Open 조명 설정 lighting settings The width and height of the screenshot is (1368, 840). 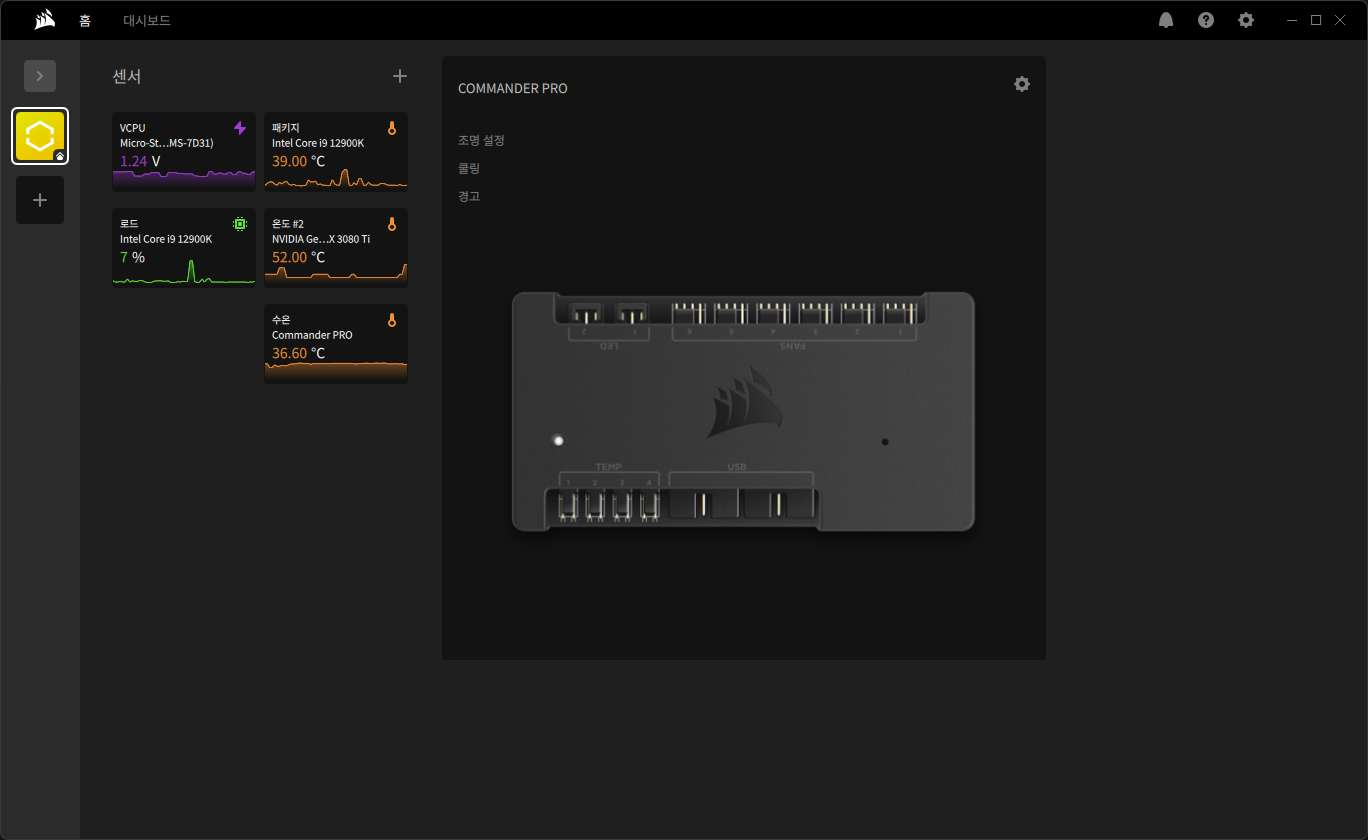coord(481,140)
